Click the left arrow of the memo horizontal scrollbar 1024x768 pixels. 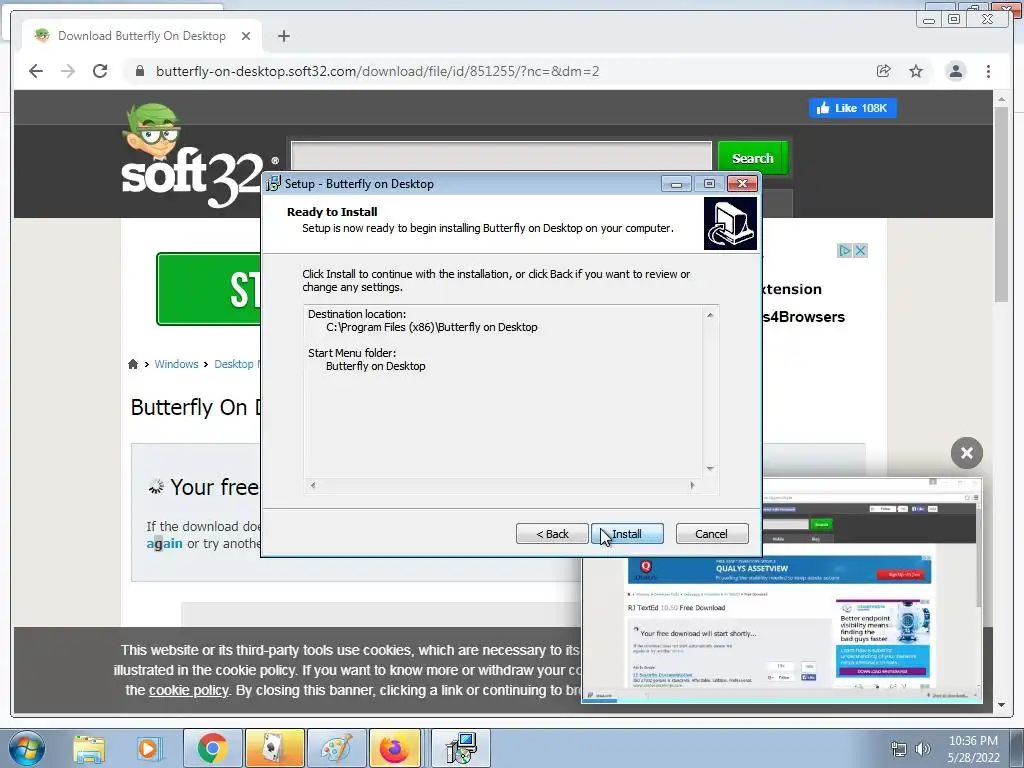pos(313,485)
